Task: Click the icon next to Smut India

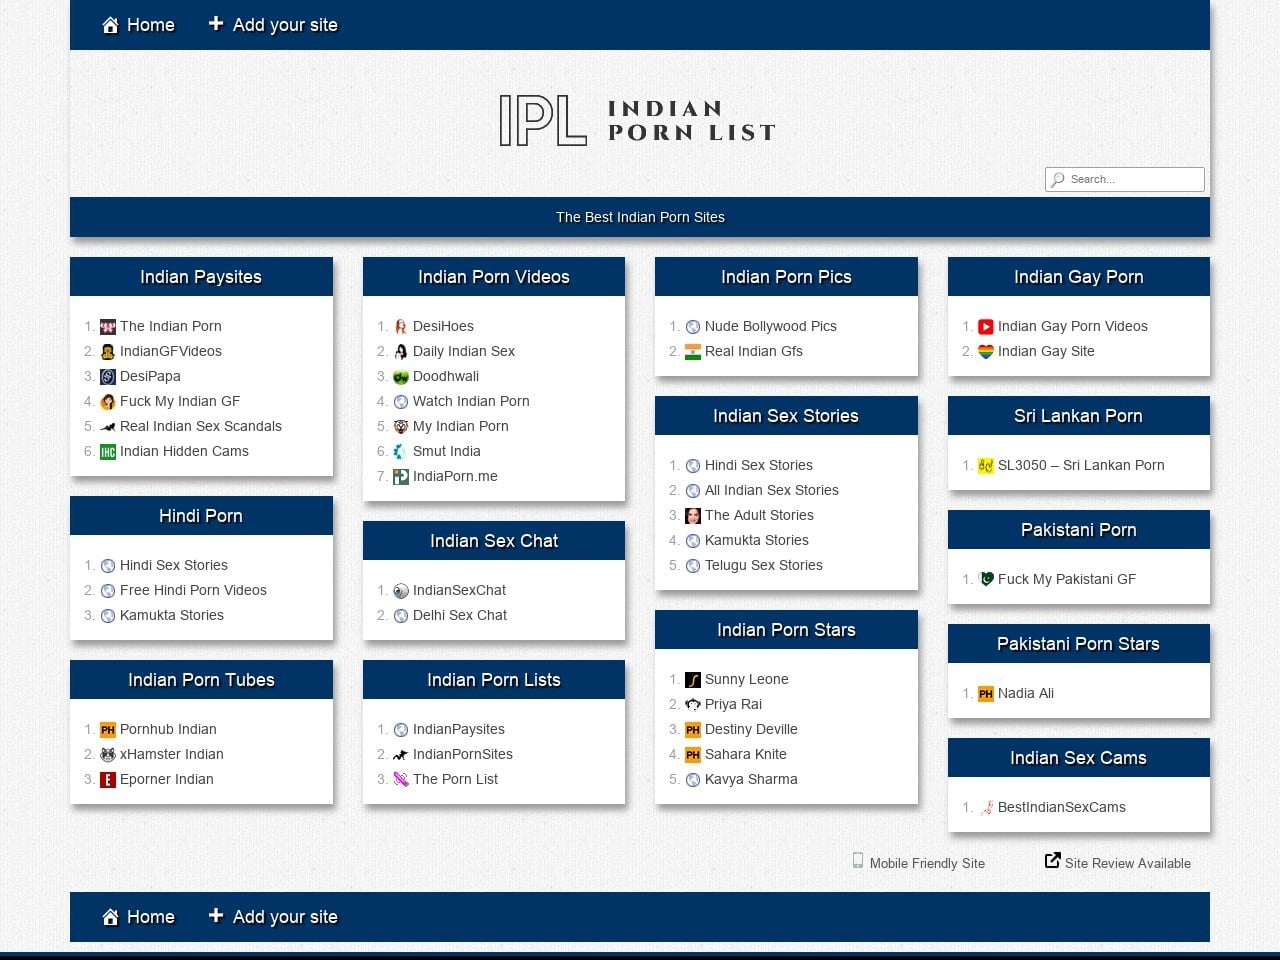Action: [401, 452]
